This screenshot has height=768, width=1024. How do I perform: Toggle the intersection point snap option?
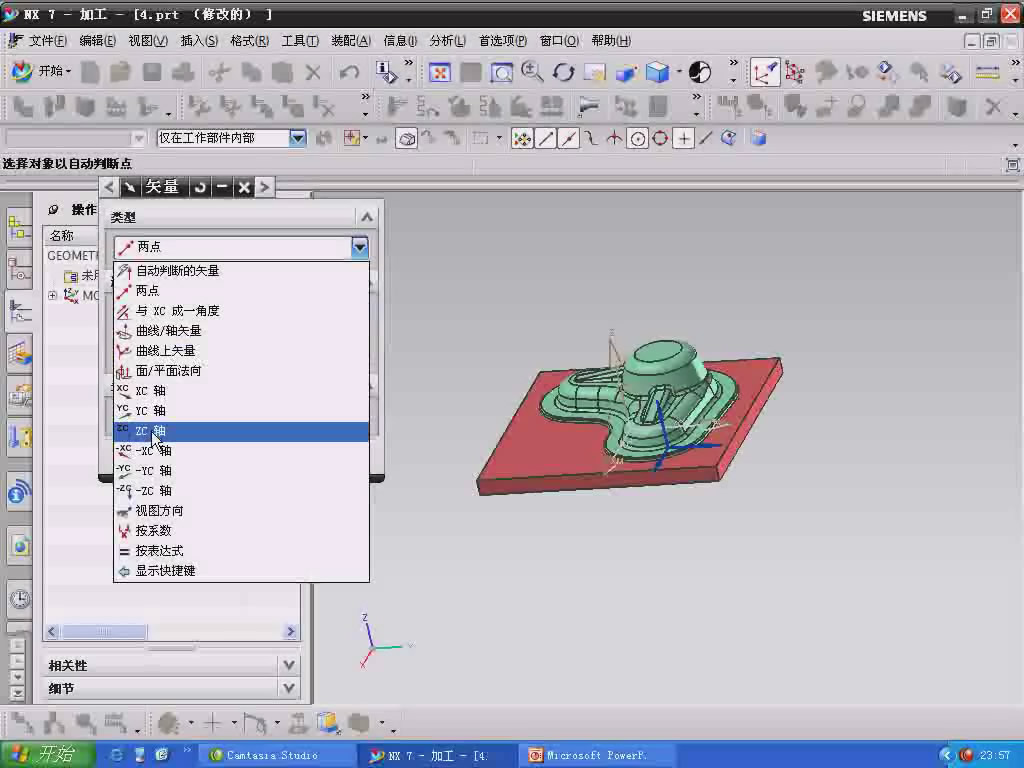614,138
